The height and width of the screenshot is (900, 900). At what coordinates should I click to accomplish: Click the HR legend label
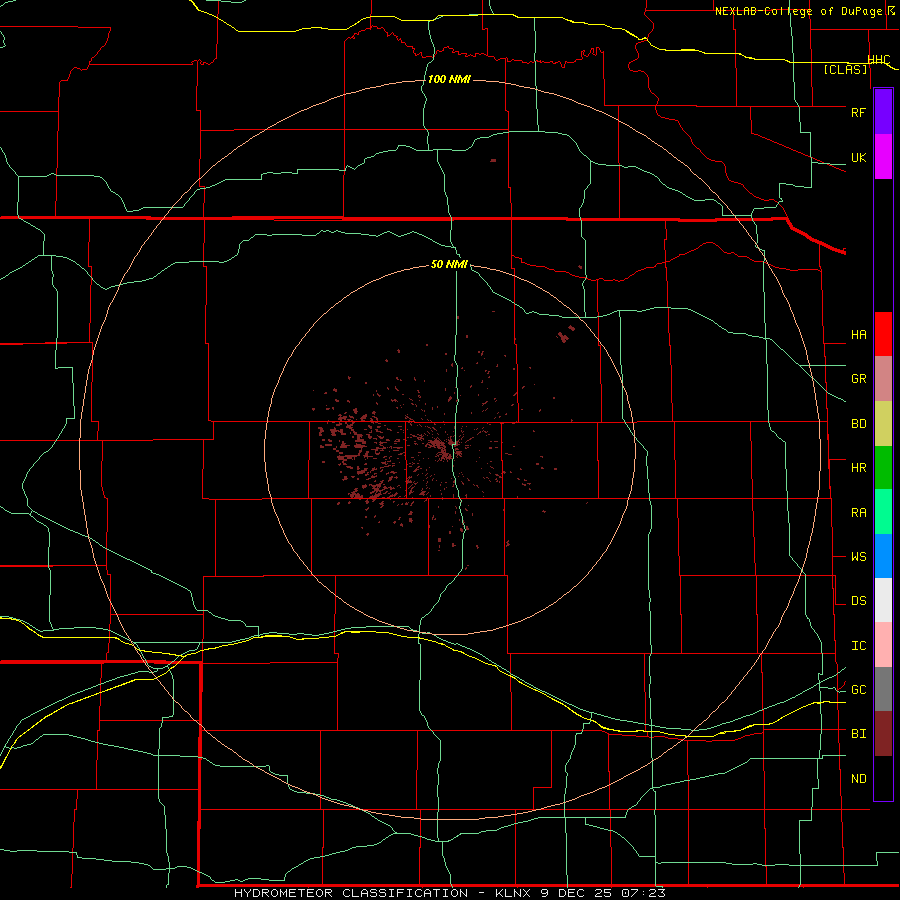[x=858, y=468]
